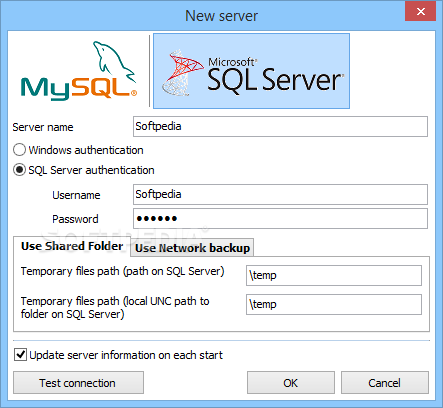
Task: Choose the MySQL server type logo
Action: pos(79,71)
